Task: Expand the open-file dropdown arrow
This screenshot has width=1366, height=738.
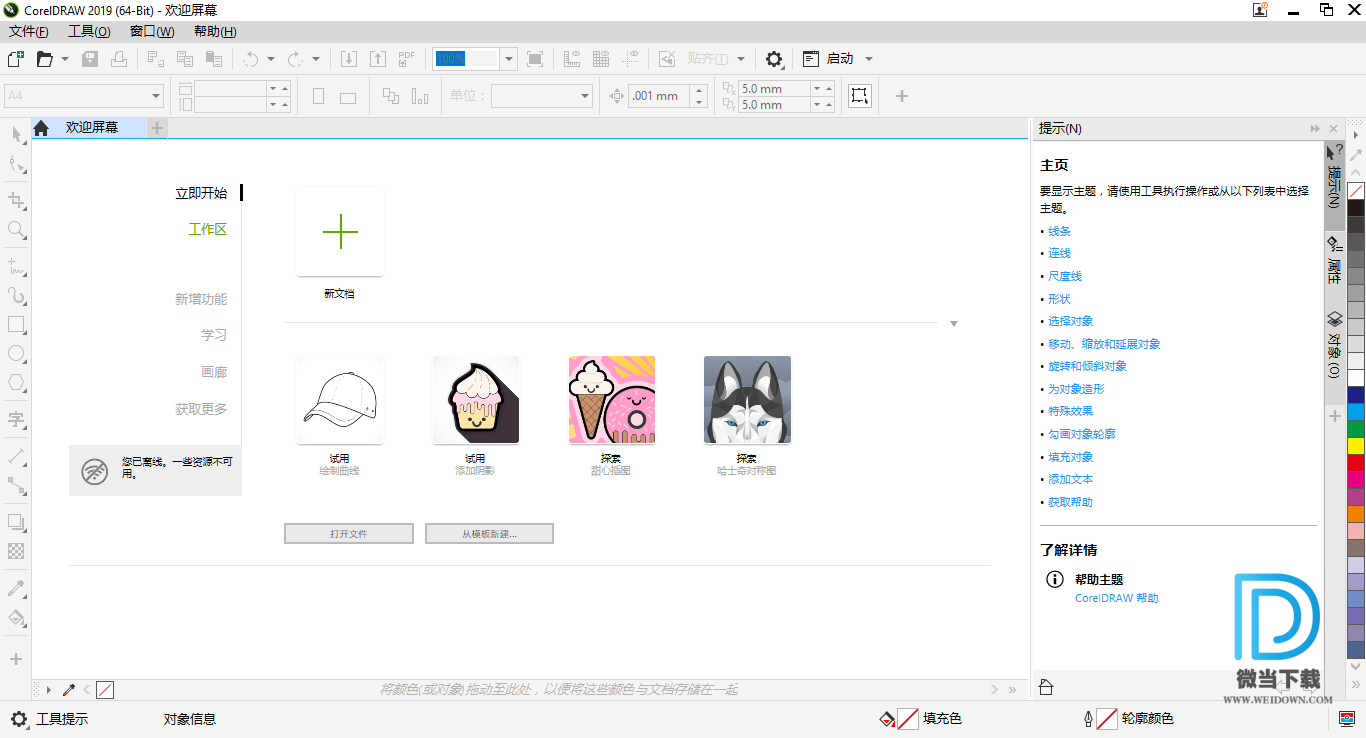Action: pos(65,59)
